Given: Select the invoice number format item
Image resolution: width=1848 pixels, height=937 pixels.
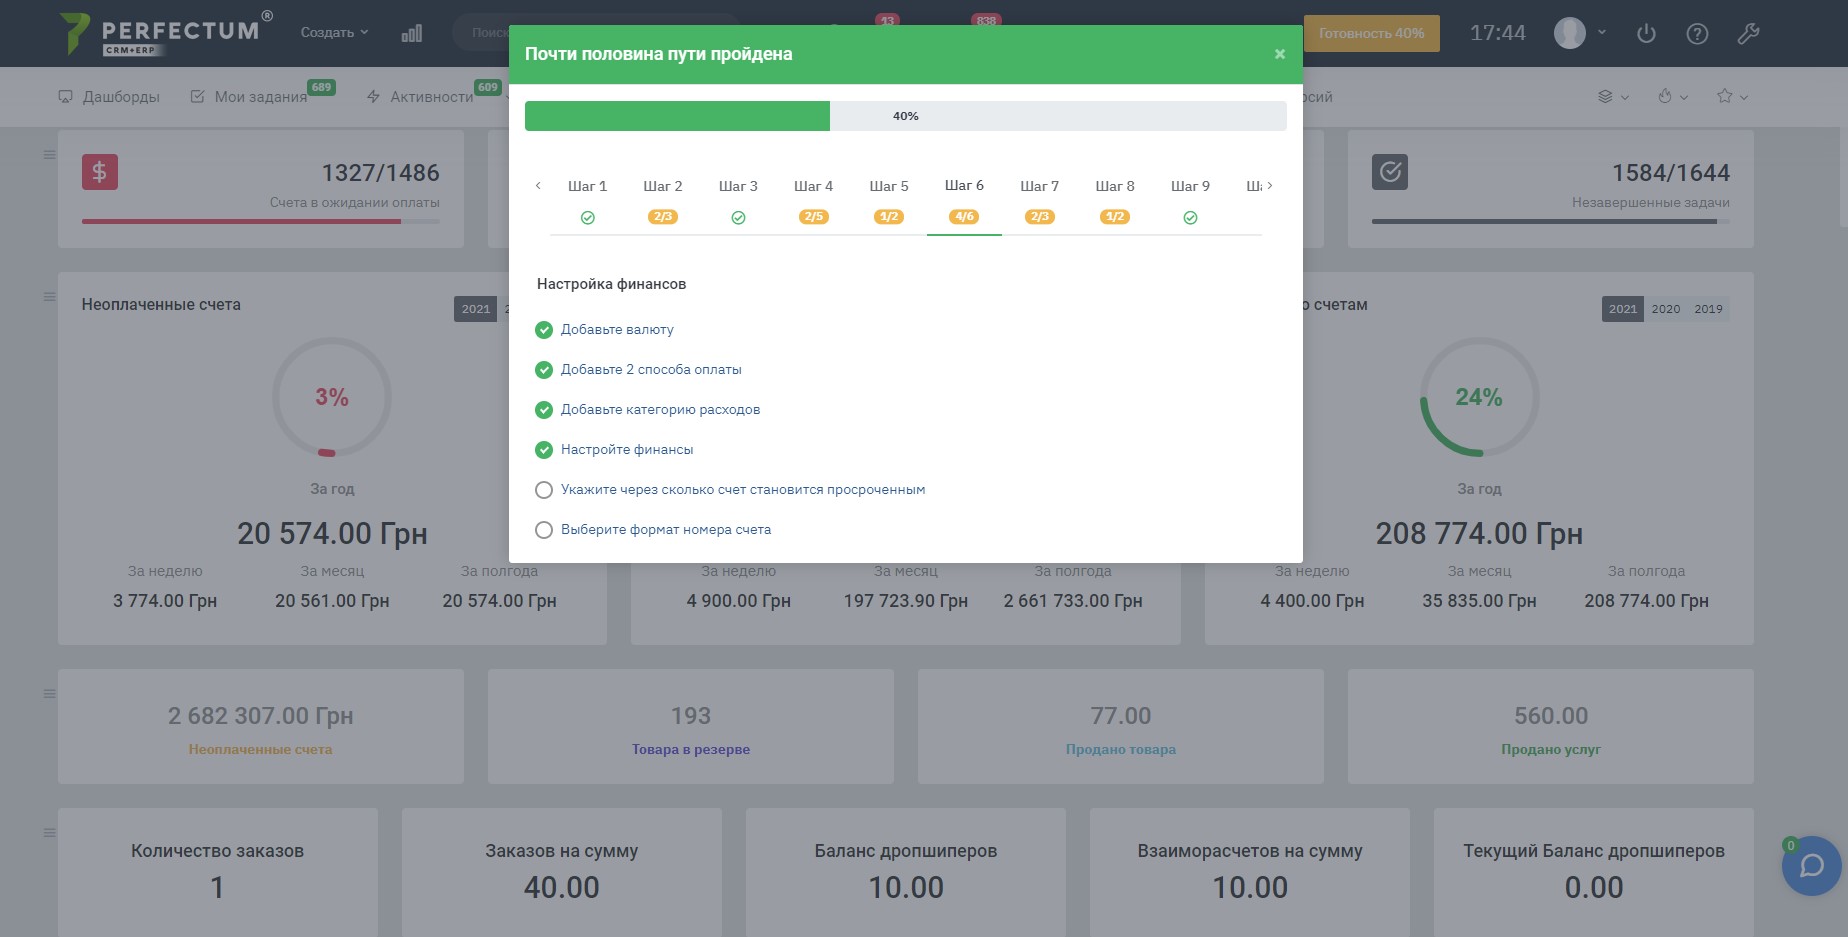Looking at the screenshot, I should (x=665, y=530).
